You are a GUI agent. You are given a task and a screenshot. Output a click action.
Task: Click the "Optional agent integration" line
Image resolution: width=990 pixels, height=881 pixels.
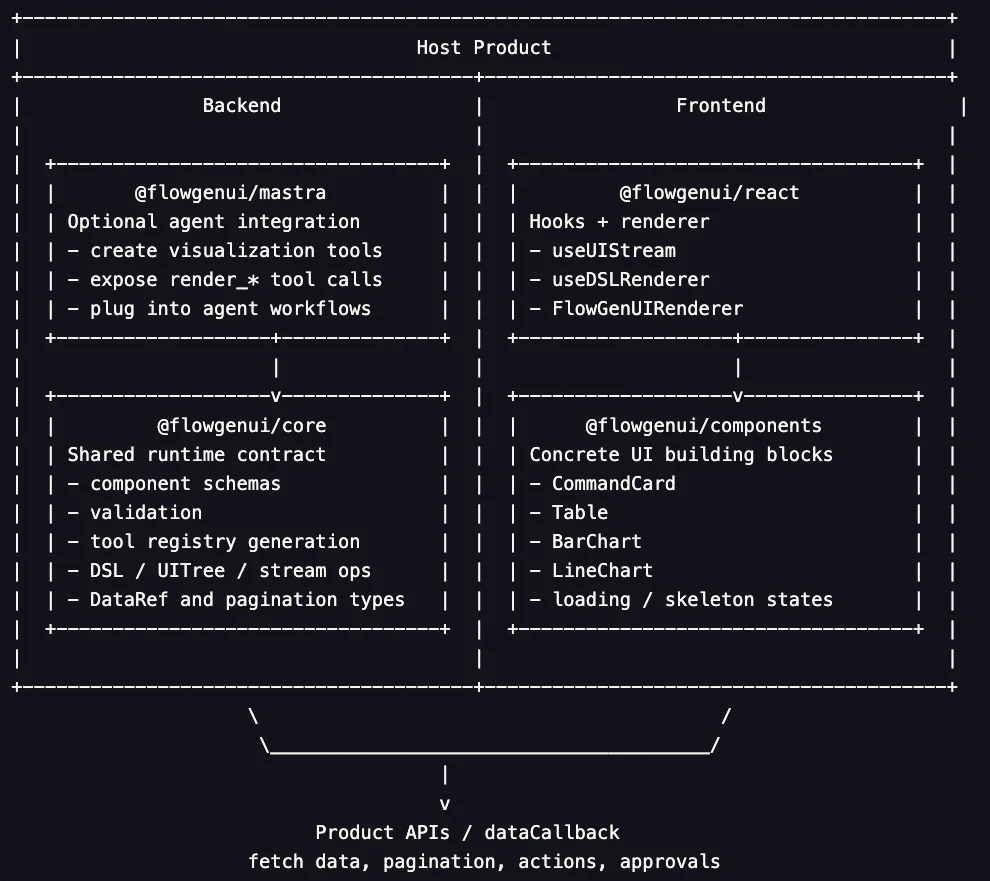(x=213, y=221)
